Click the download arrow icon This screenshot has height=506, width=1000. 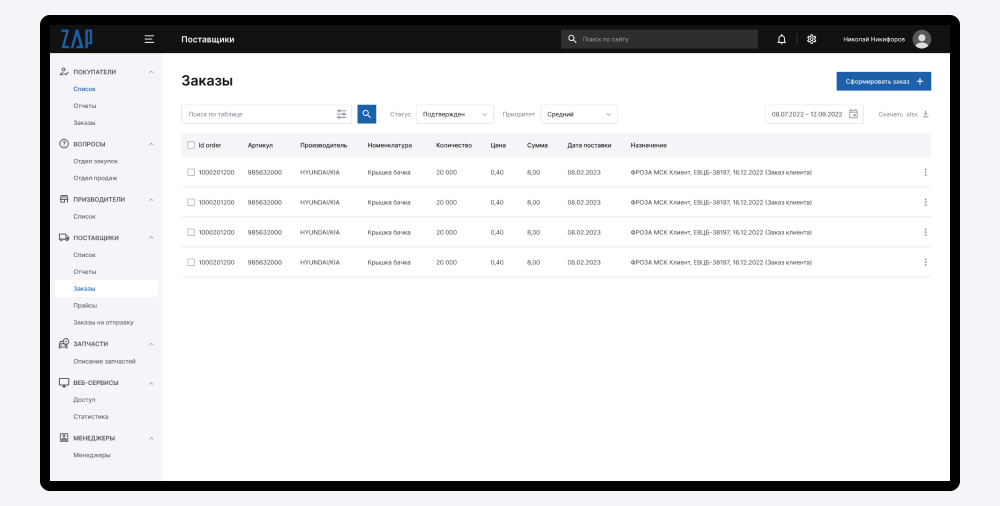926,114
